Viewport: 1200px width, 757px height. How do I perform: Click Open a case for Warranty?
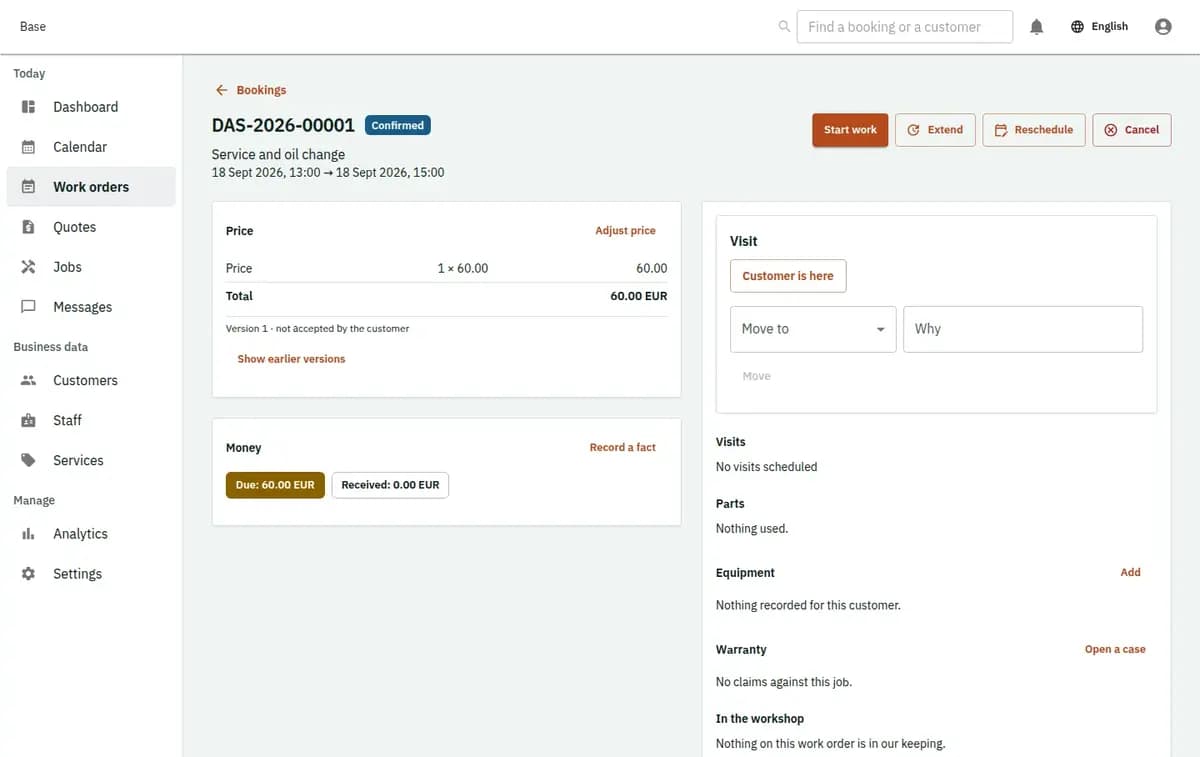[x=1115, y=650]
